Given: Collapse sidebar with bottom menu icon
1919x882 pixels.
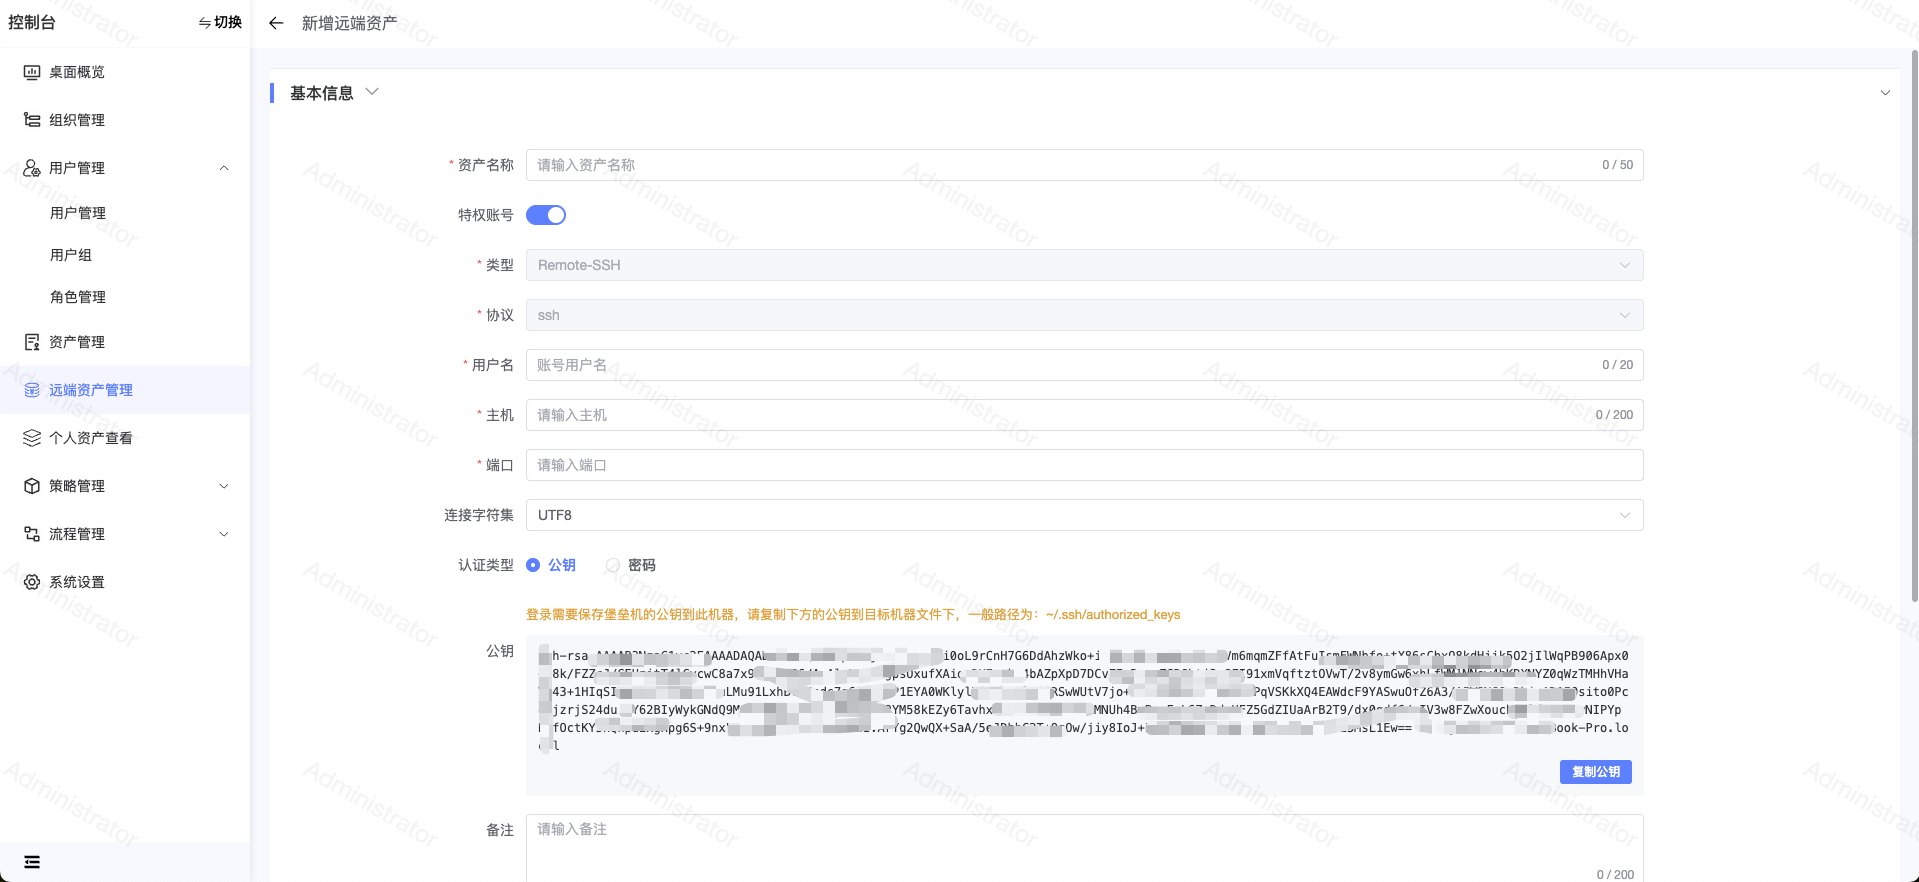Looking at the screenshot, I should (32, 862).
